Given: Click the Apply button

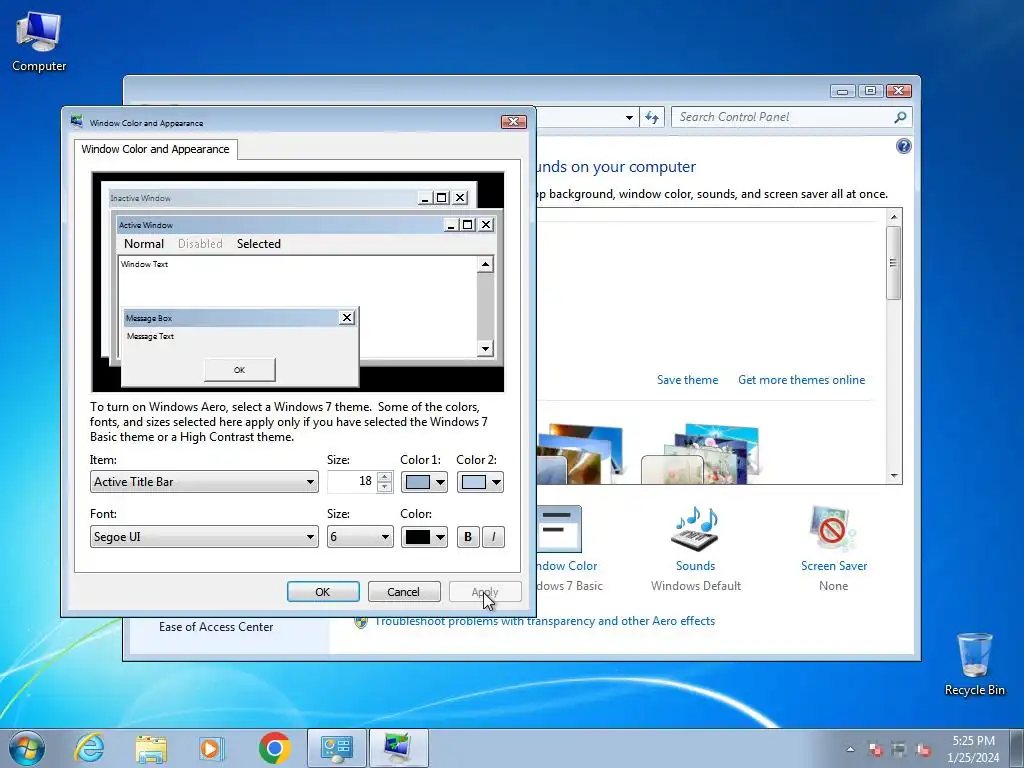Looking at the screenshot, I should coord(485,592).
